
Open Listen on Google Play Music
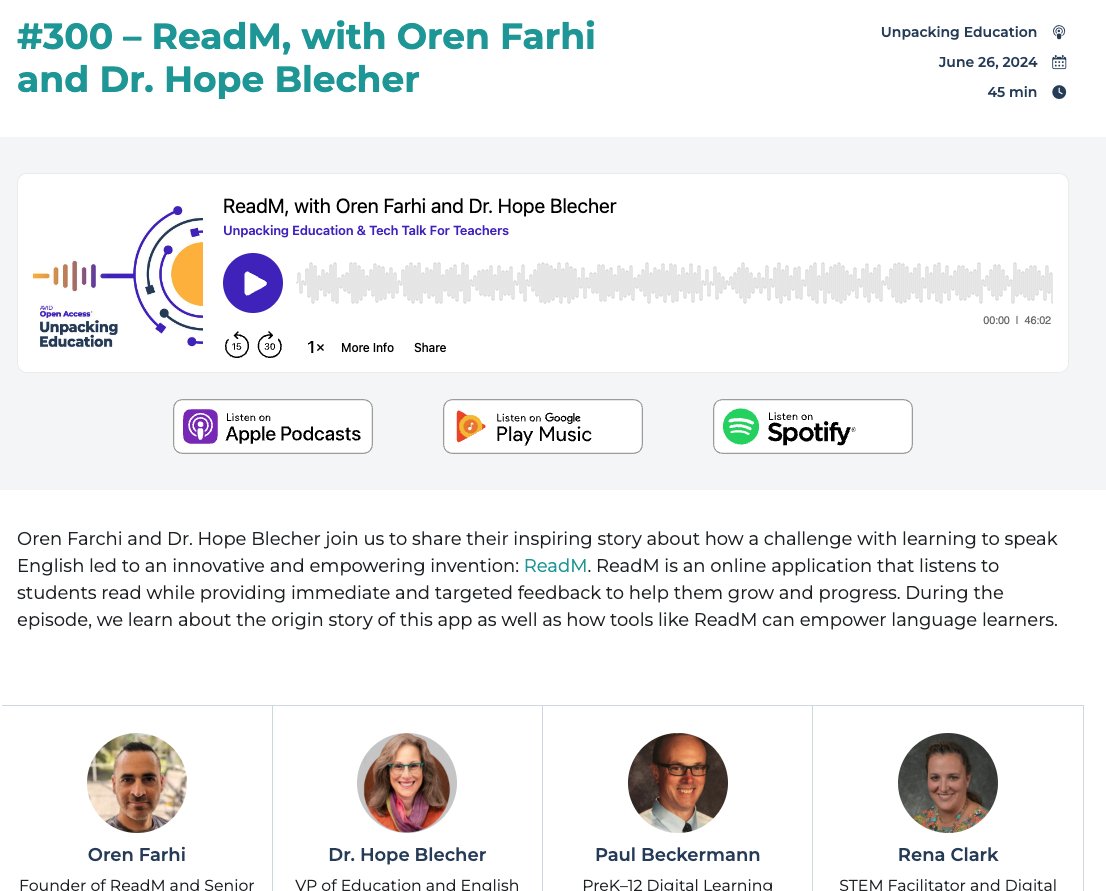542,426
